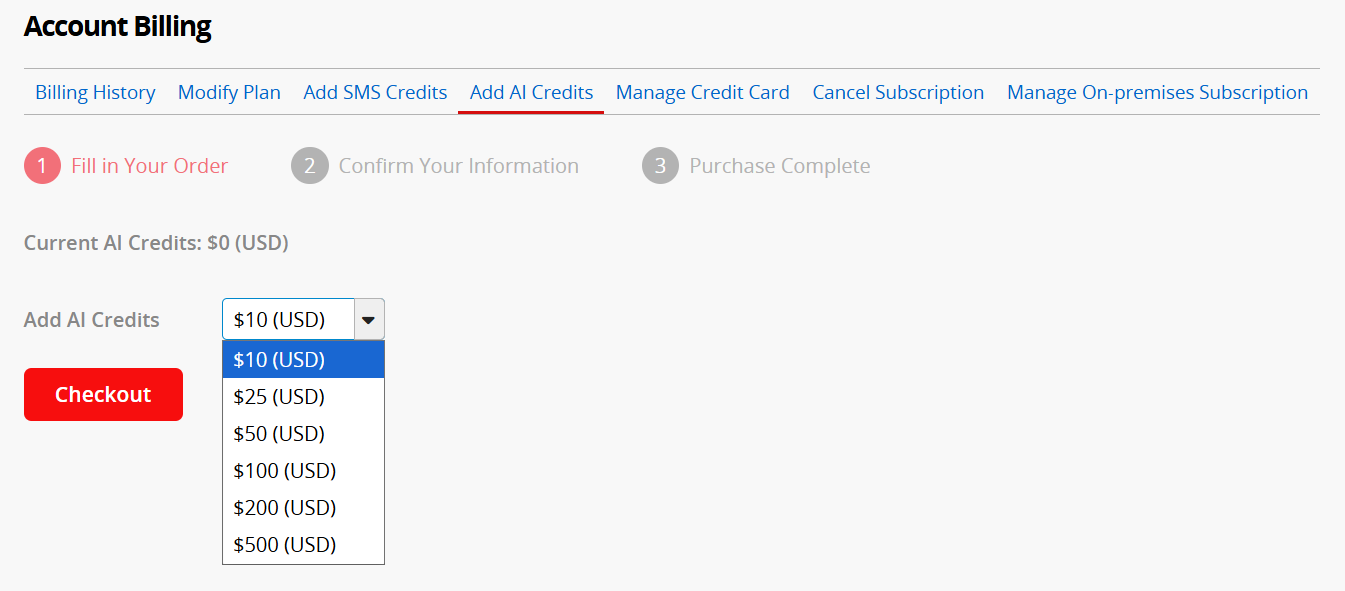
Task: Click the dropdown arrow for AI Credits
Action: coord(369,320)
